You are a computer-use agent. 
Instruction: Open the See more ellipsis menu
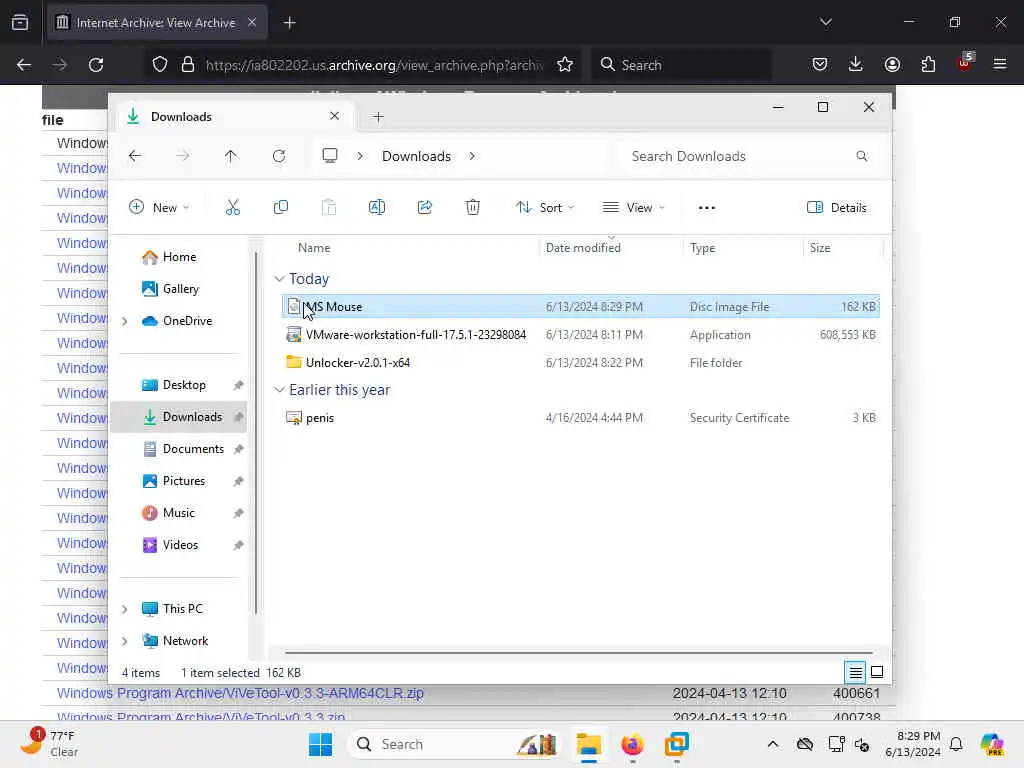click(707, 208)
